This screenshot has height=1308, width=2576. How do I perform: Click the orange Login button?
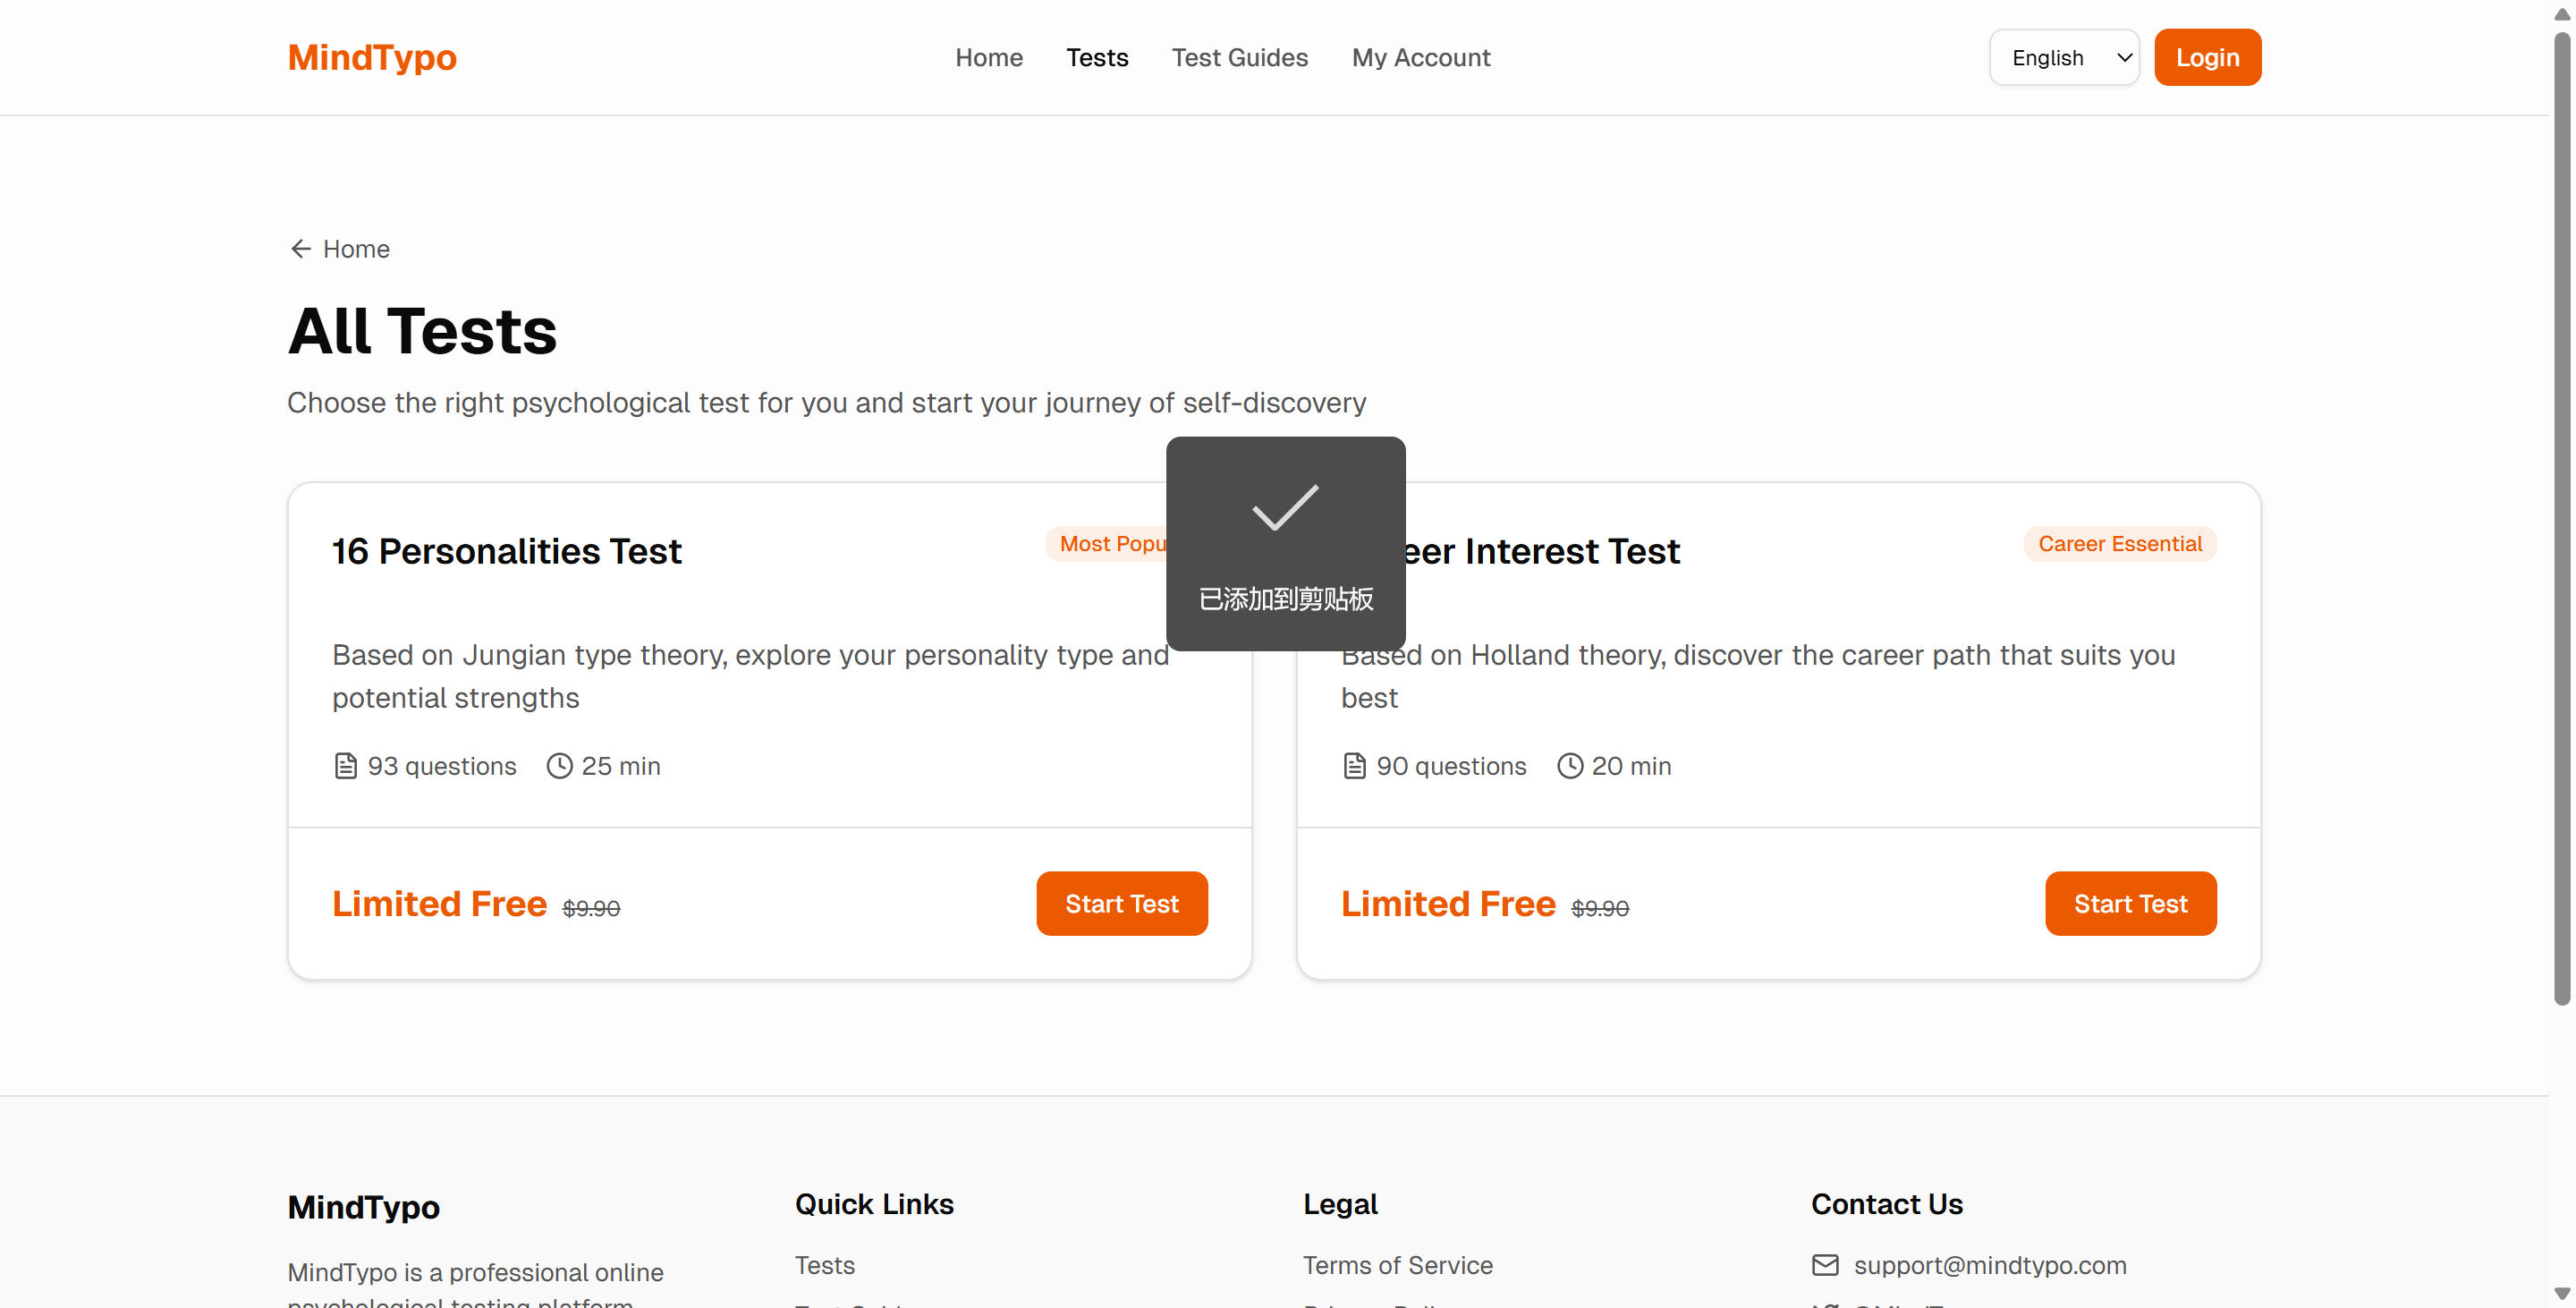[2207, 57]
